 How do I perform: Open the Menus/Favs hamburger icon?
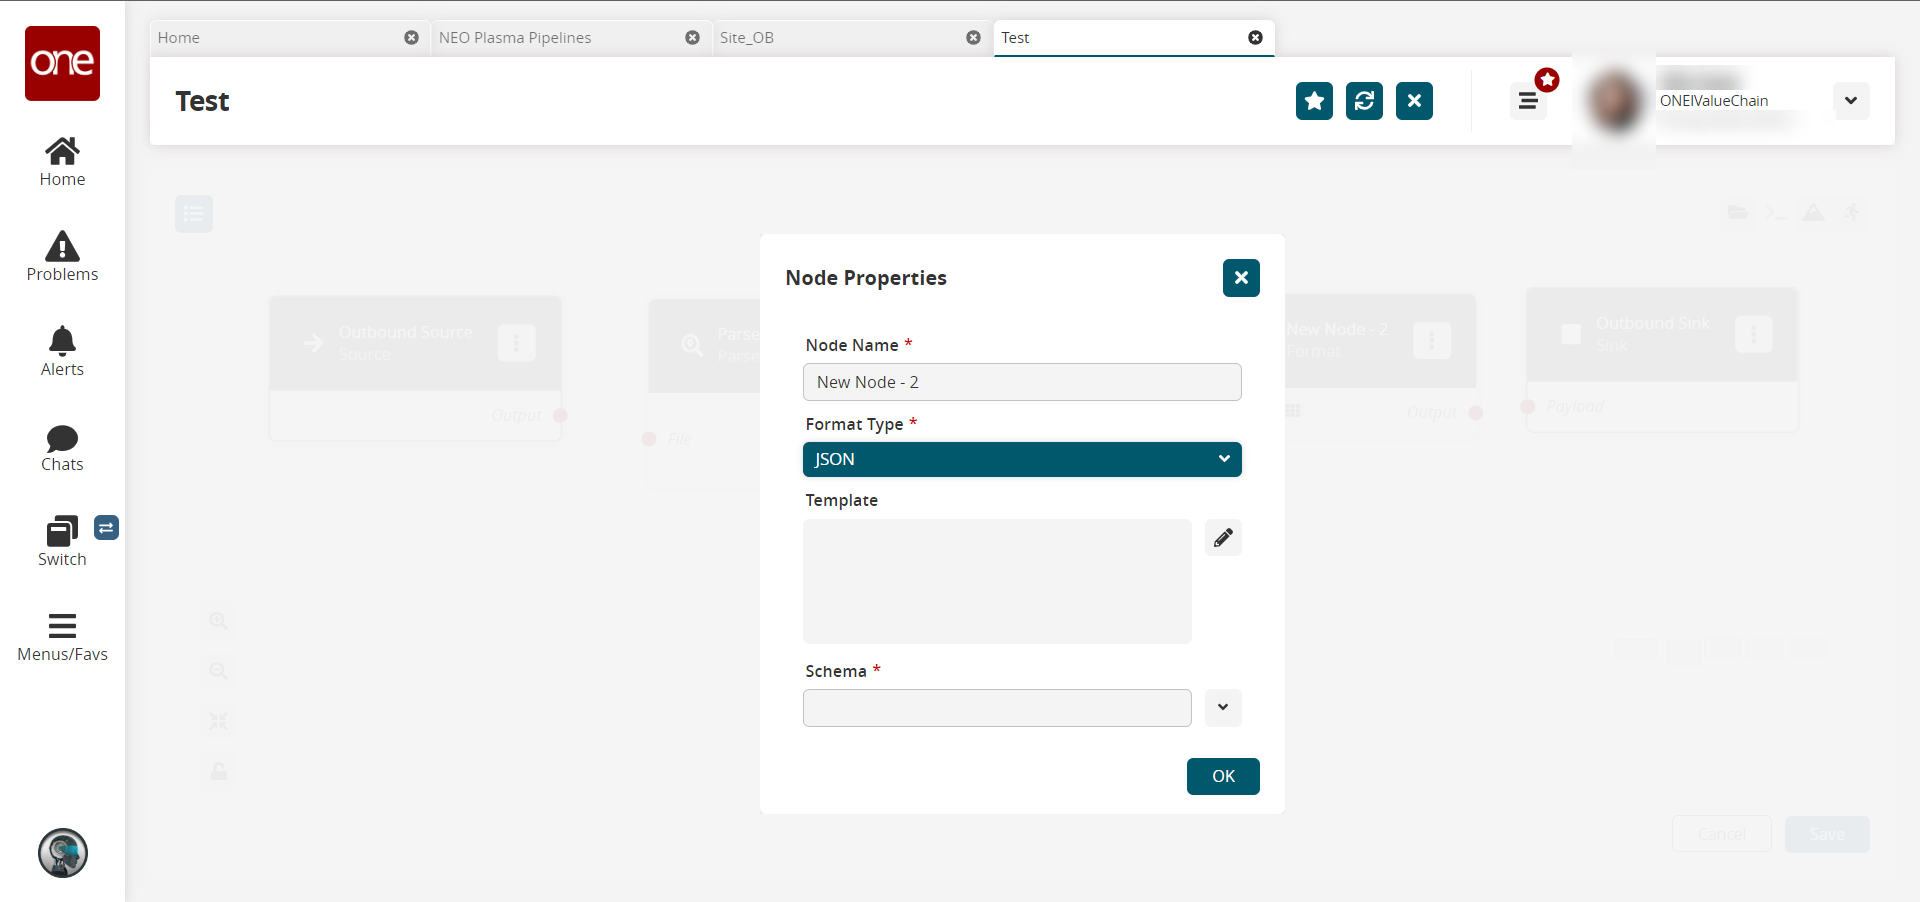(x=62, y=626)
